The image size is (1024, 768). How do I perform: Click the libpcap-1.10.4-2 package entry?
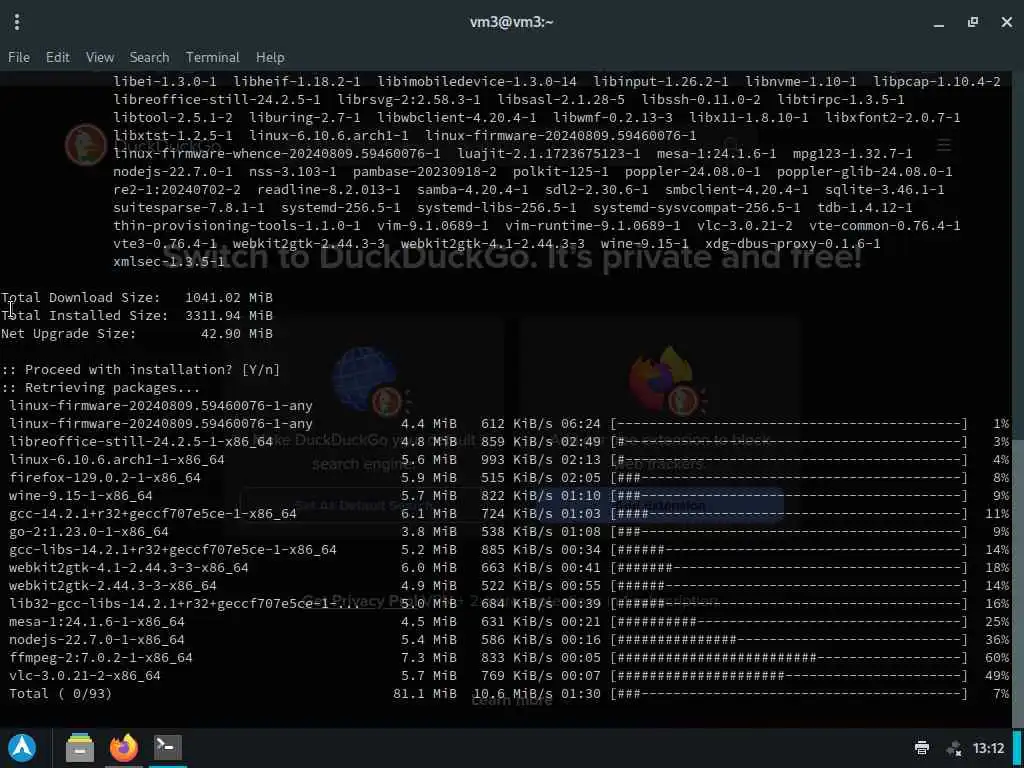[937, 82]
